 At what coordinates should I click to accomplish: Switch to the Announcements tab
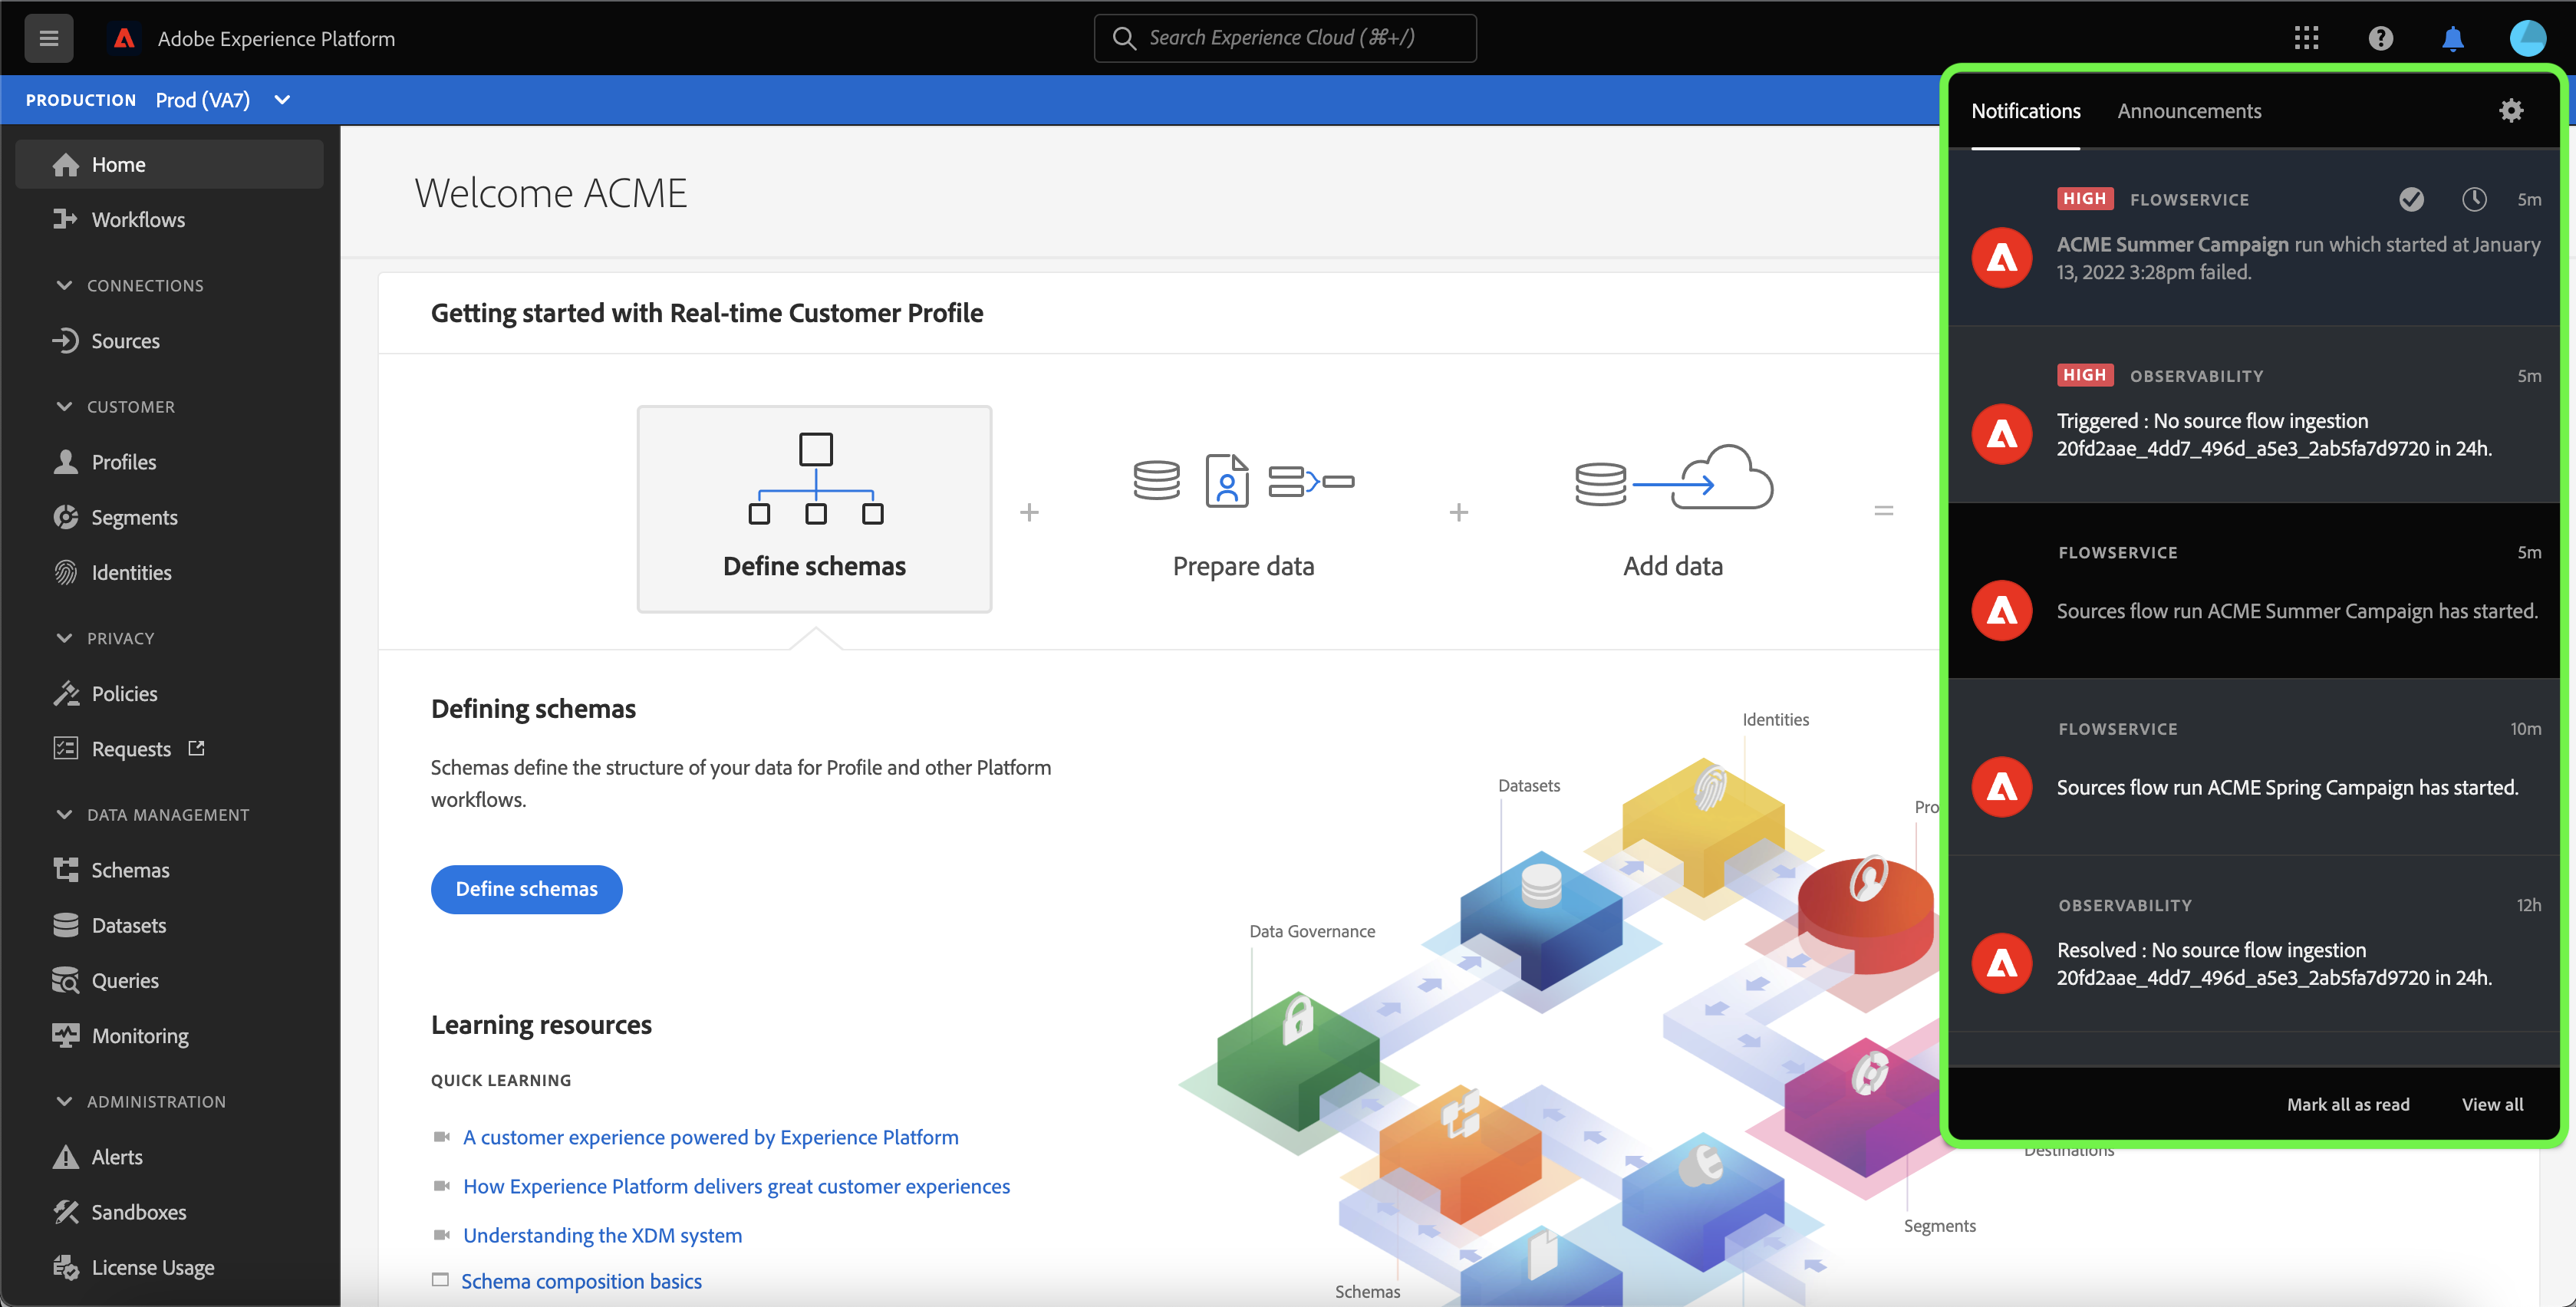click(2188, 111)
